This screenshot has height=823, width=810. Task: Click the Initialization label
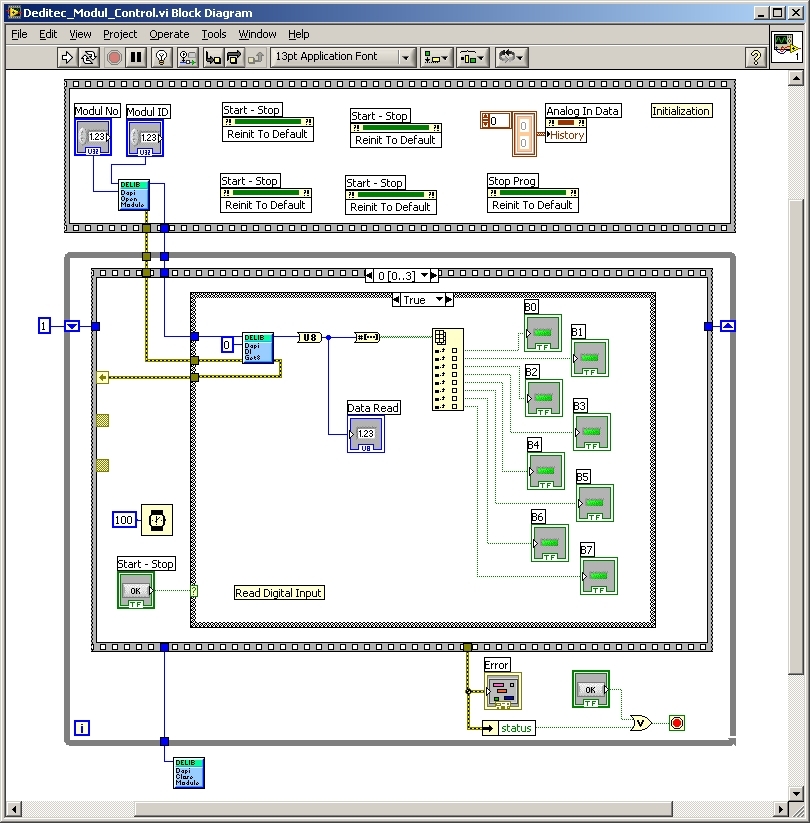[681, 111]
